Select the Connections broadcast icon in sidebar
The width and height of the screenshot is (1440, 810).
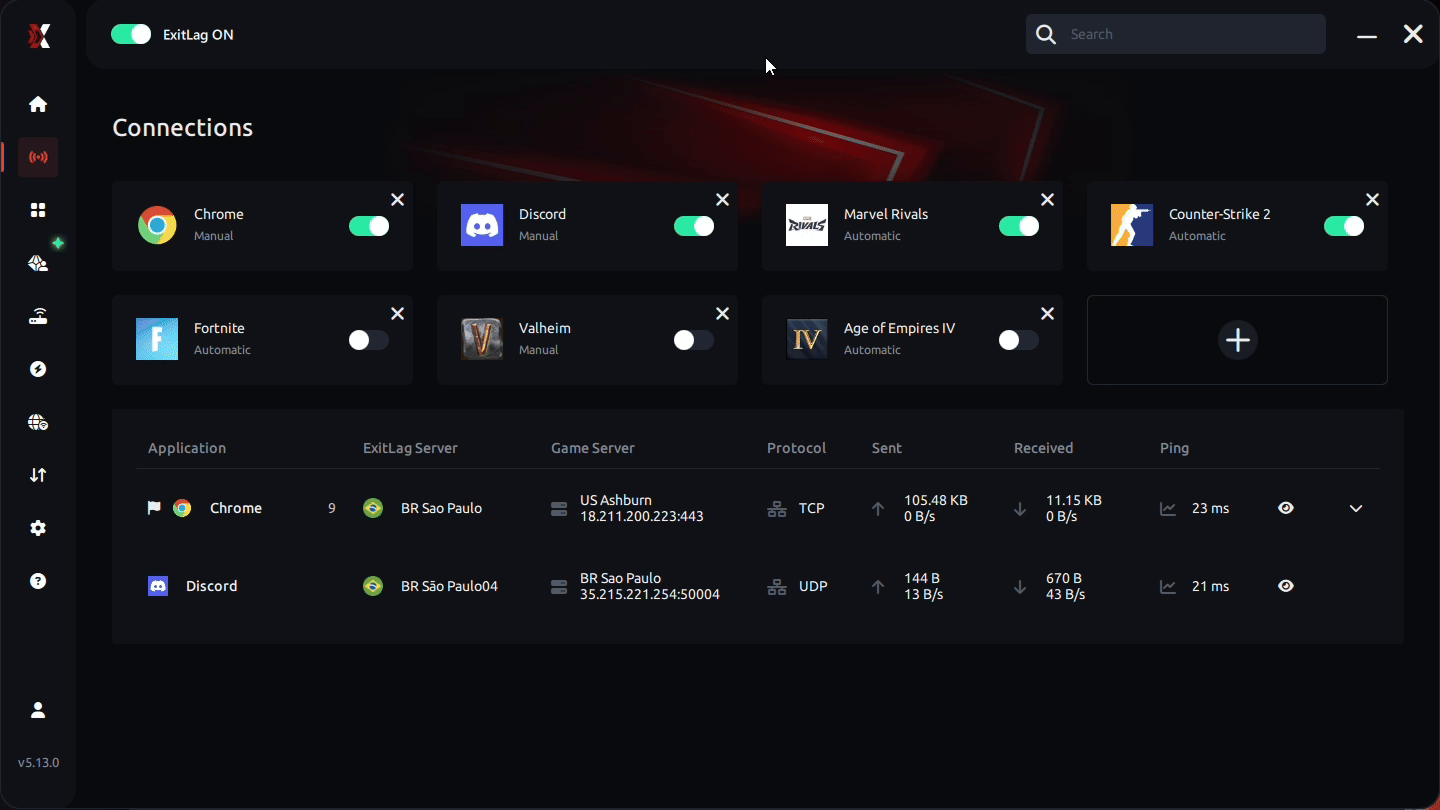pyautogui.click(x=38, y=157)
